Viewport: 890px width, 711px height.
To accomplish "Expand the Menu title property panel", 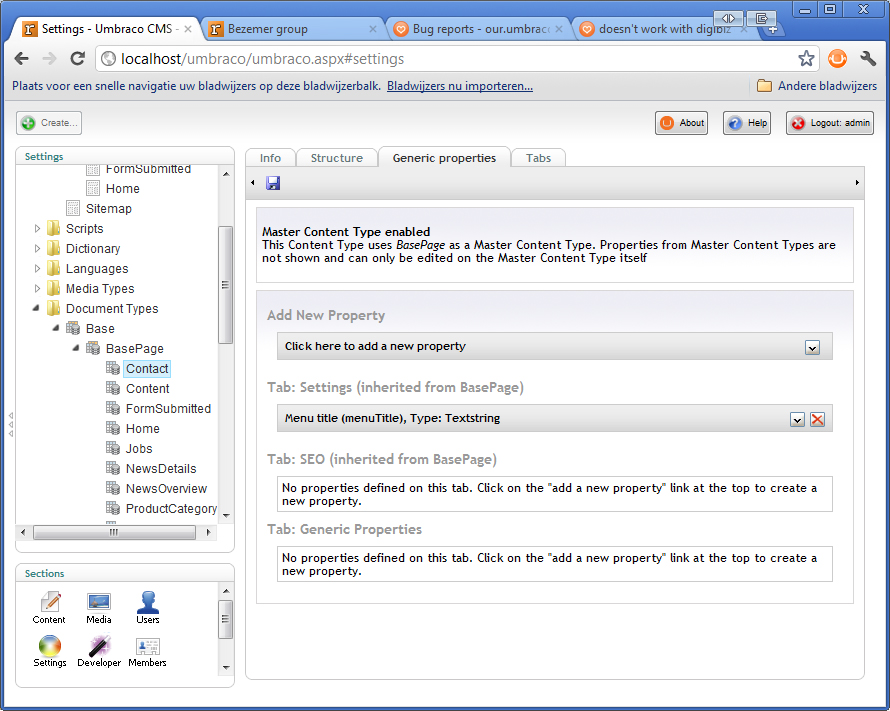I will pos(797,419).
